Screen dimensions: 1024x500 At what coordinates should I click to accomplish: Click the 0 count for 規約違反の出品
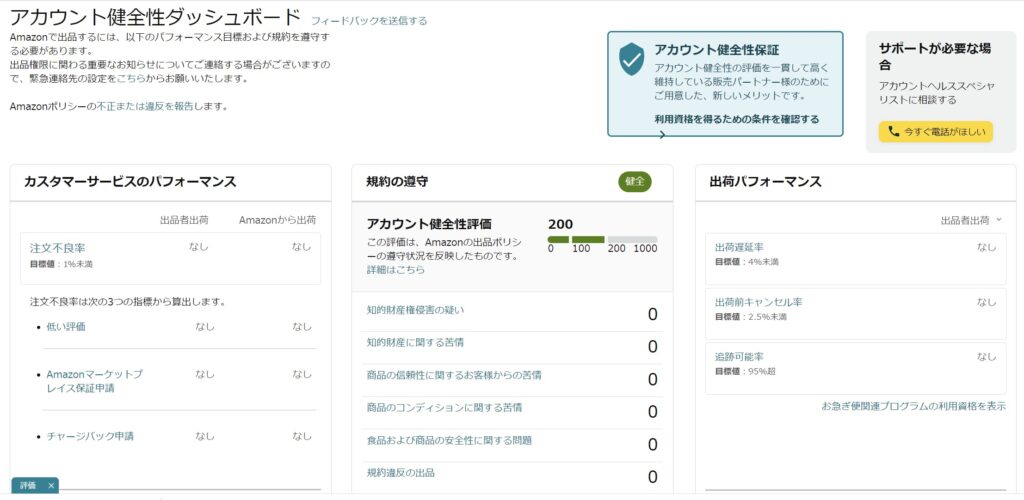652,477
